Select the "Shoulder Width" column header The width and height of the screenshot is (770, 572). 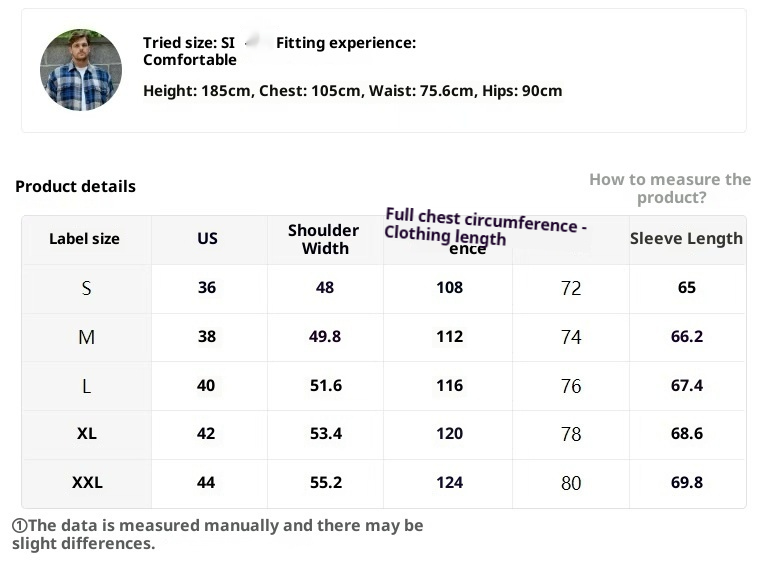tap(324, 239)
